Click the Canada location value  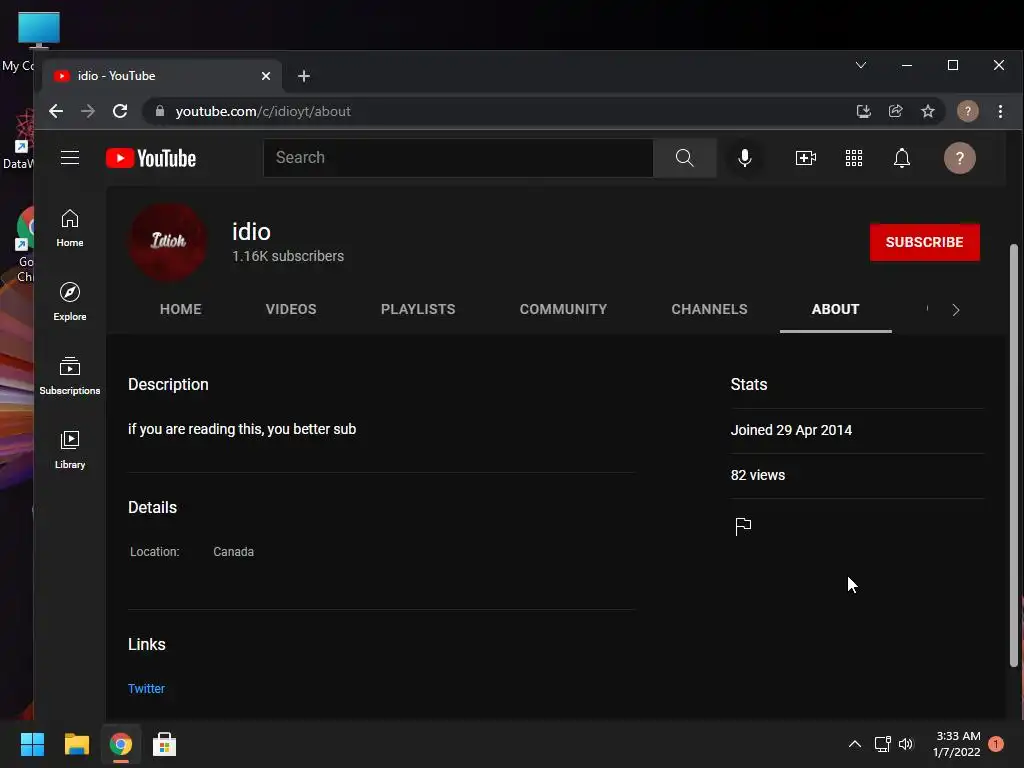tap(233, 551)
